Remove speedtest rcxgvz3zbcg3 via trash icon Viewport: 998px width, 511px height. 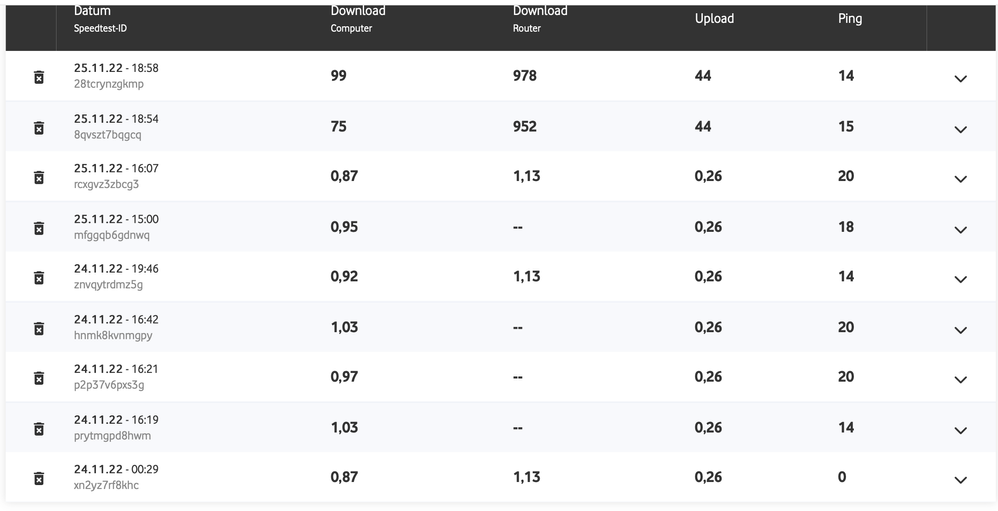(x=39, y=177)
